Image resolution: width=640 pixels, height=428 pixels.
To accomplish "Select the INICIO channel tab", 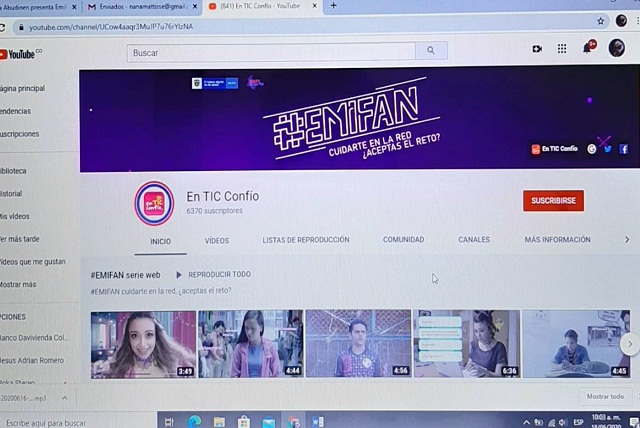I will tap(160, 242).
